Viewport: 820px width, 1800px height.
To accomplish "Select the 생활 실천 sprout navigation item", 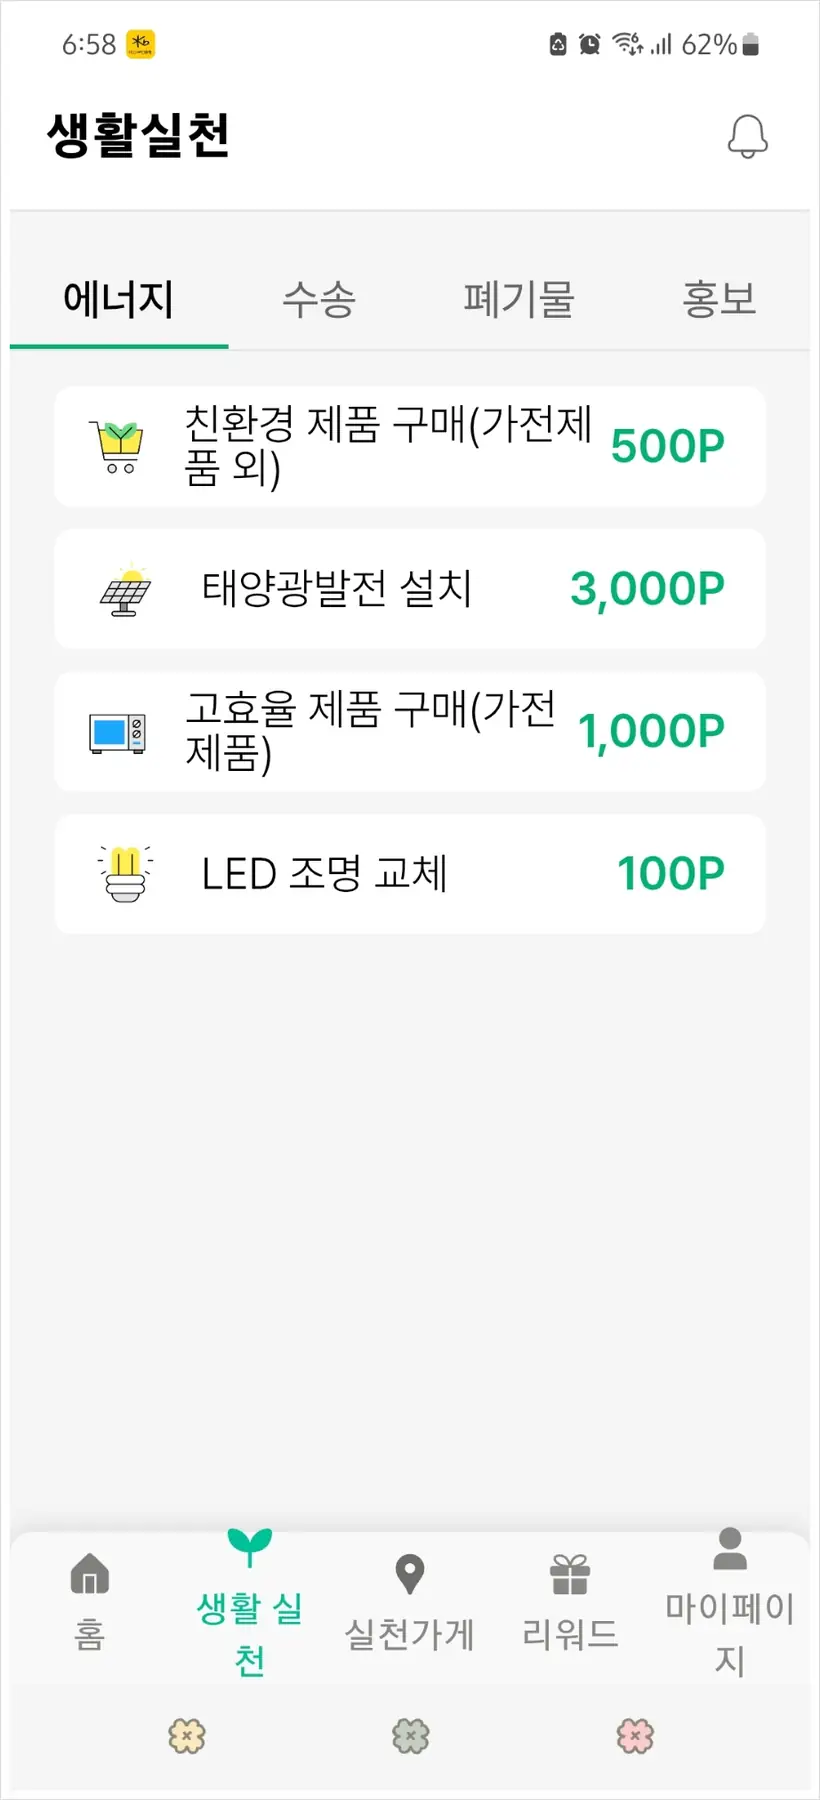I will [249, 1600].
